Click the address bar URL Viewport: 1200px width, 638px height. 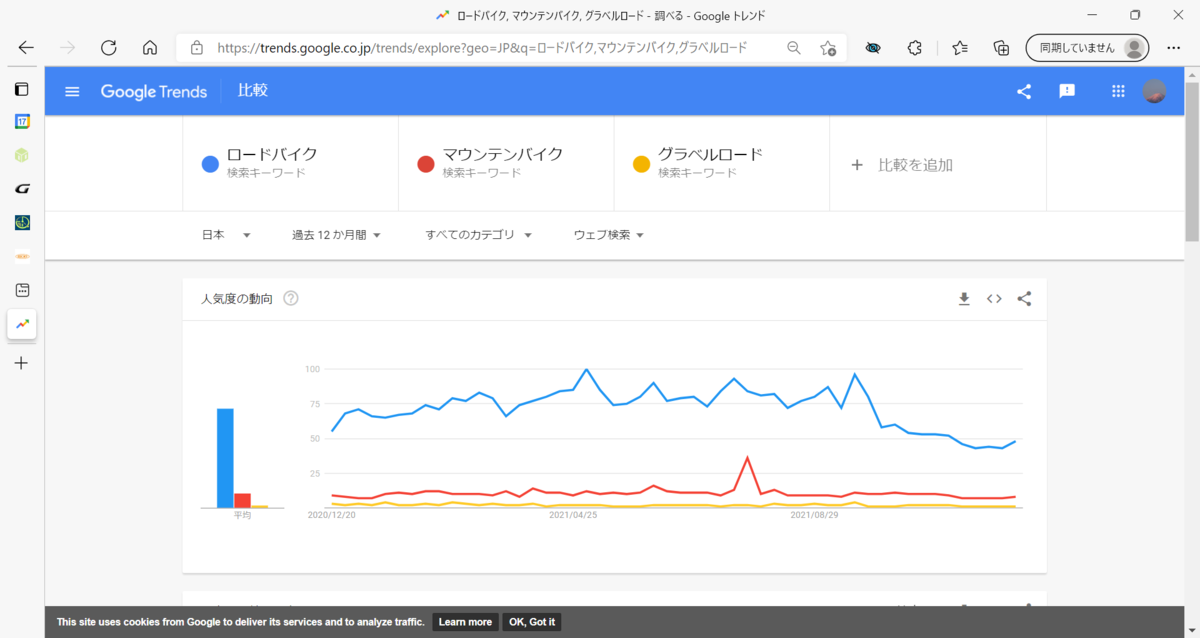(482, 47)
